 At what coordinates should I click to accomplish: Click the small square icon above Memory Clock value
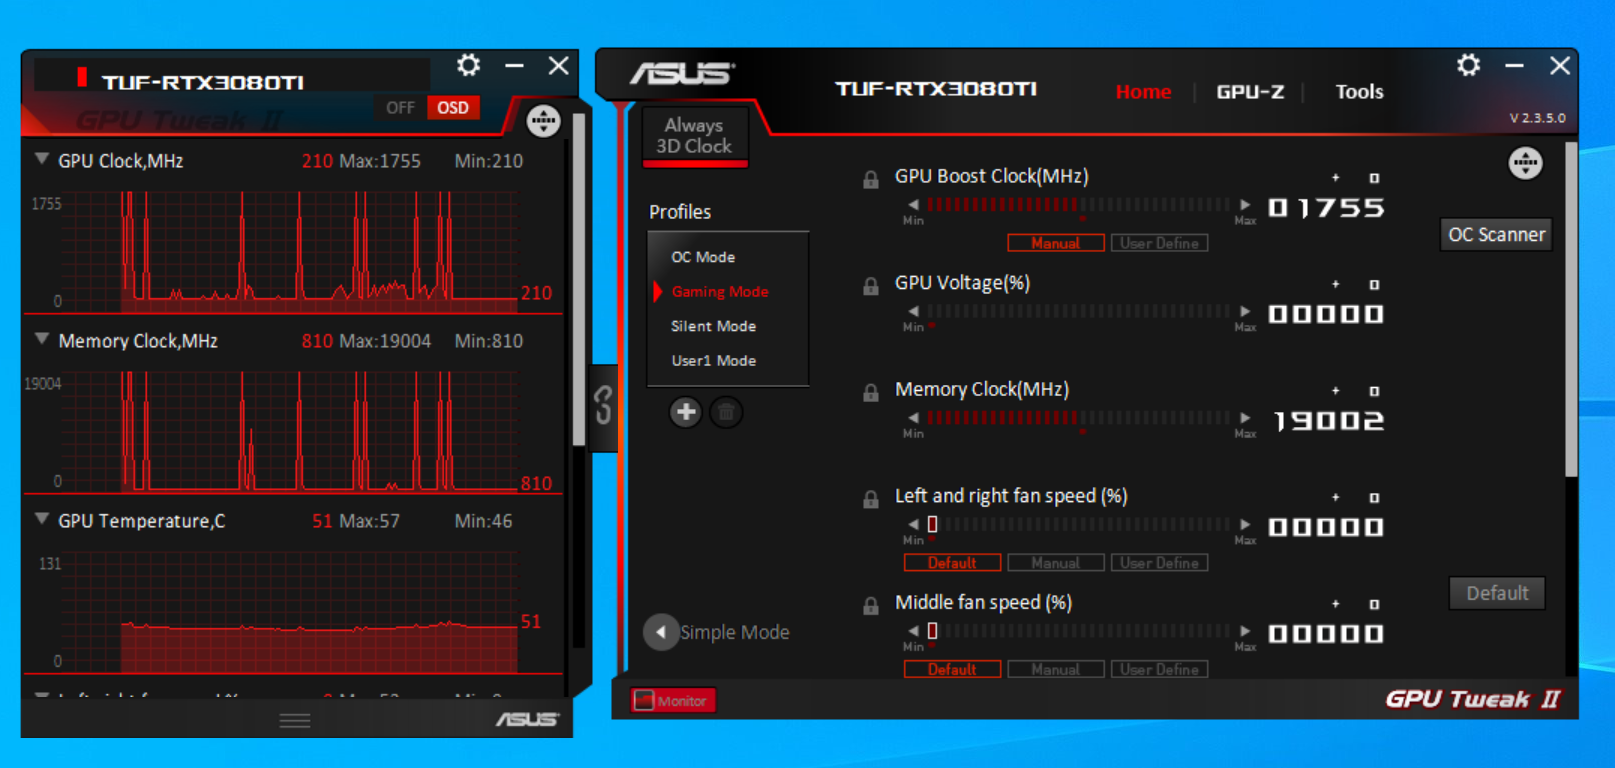point(1374,391)
